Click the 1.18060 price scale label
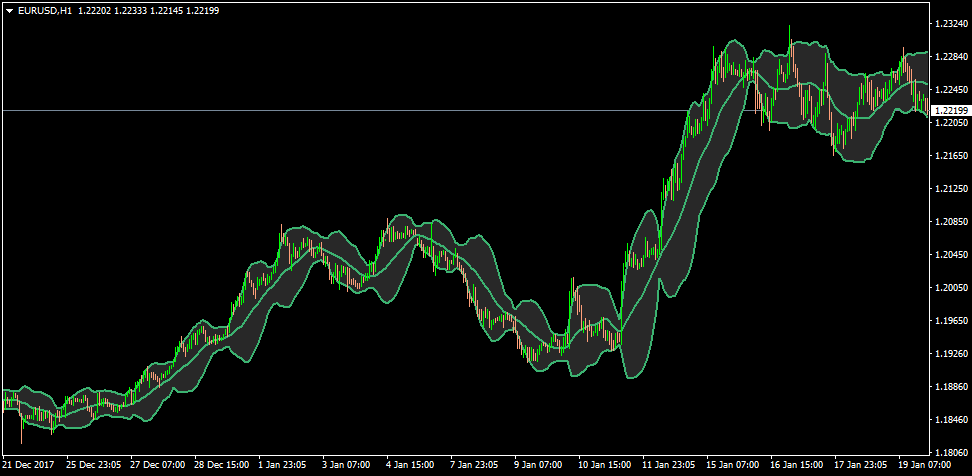Viewport: 972px width, 476px height. 951,452
